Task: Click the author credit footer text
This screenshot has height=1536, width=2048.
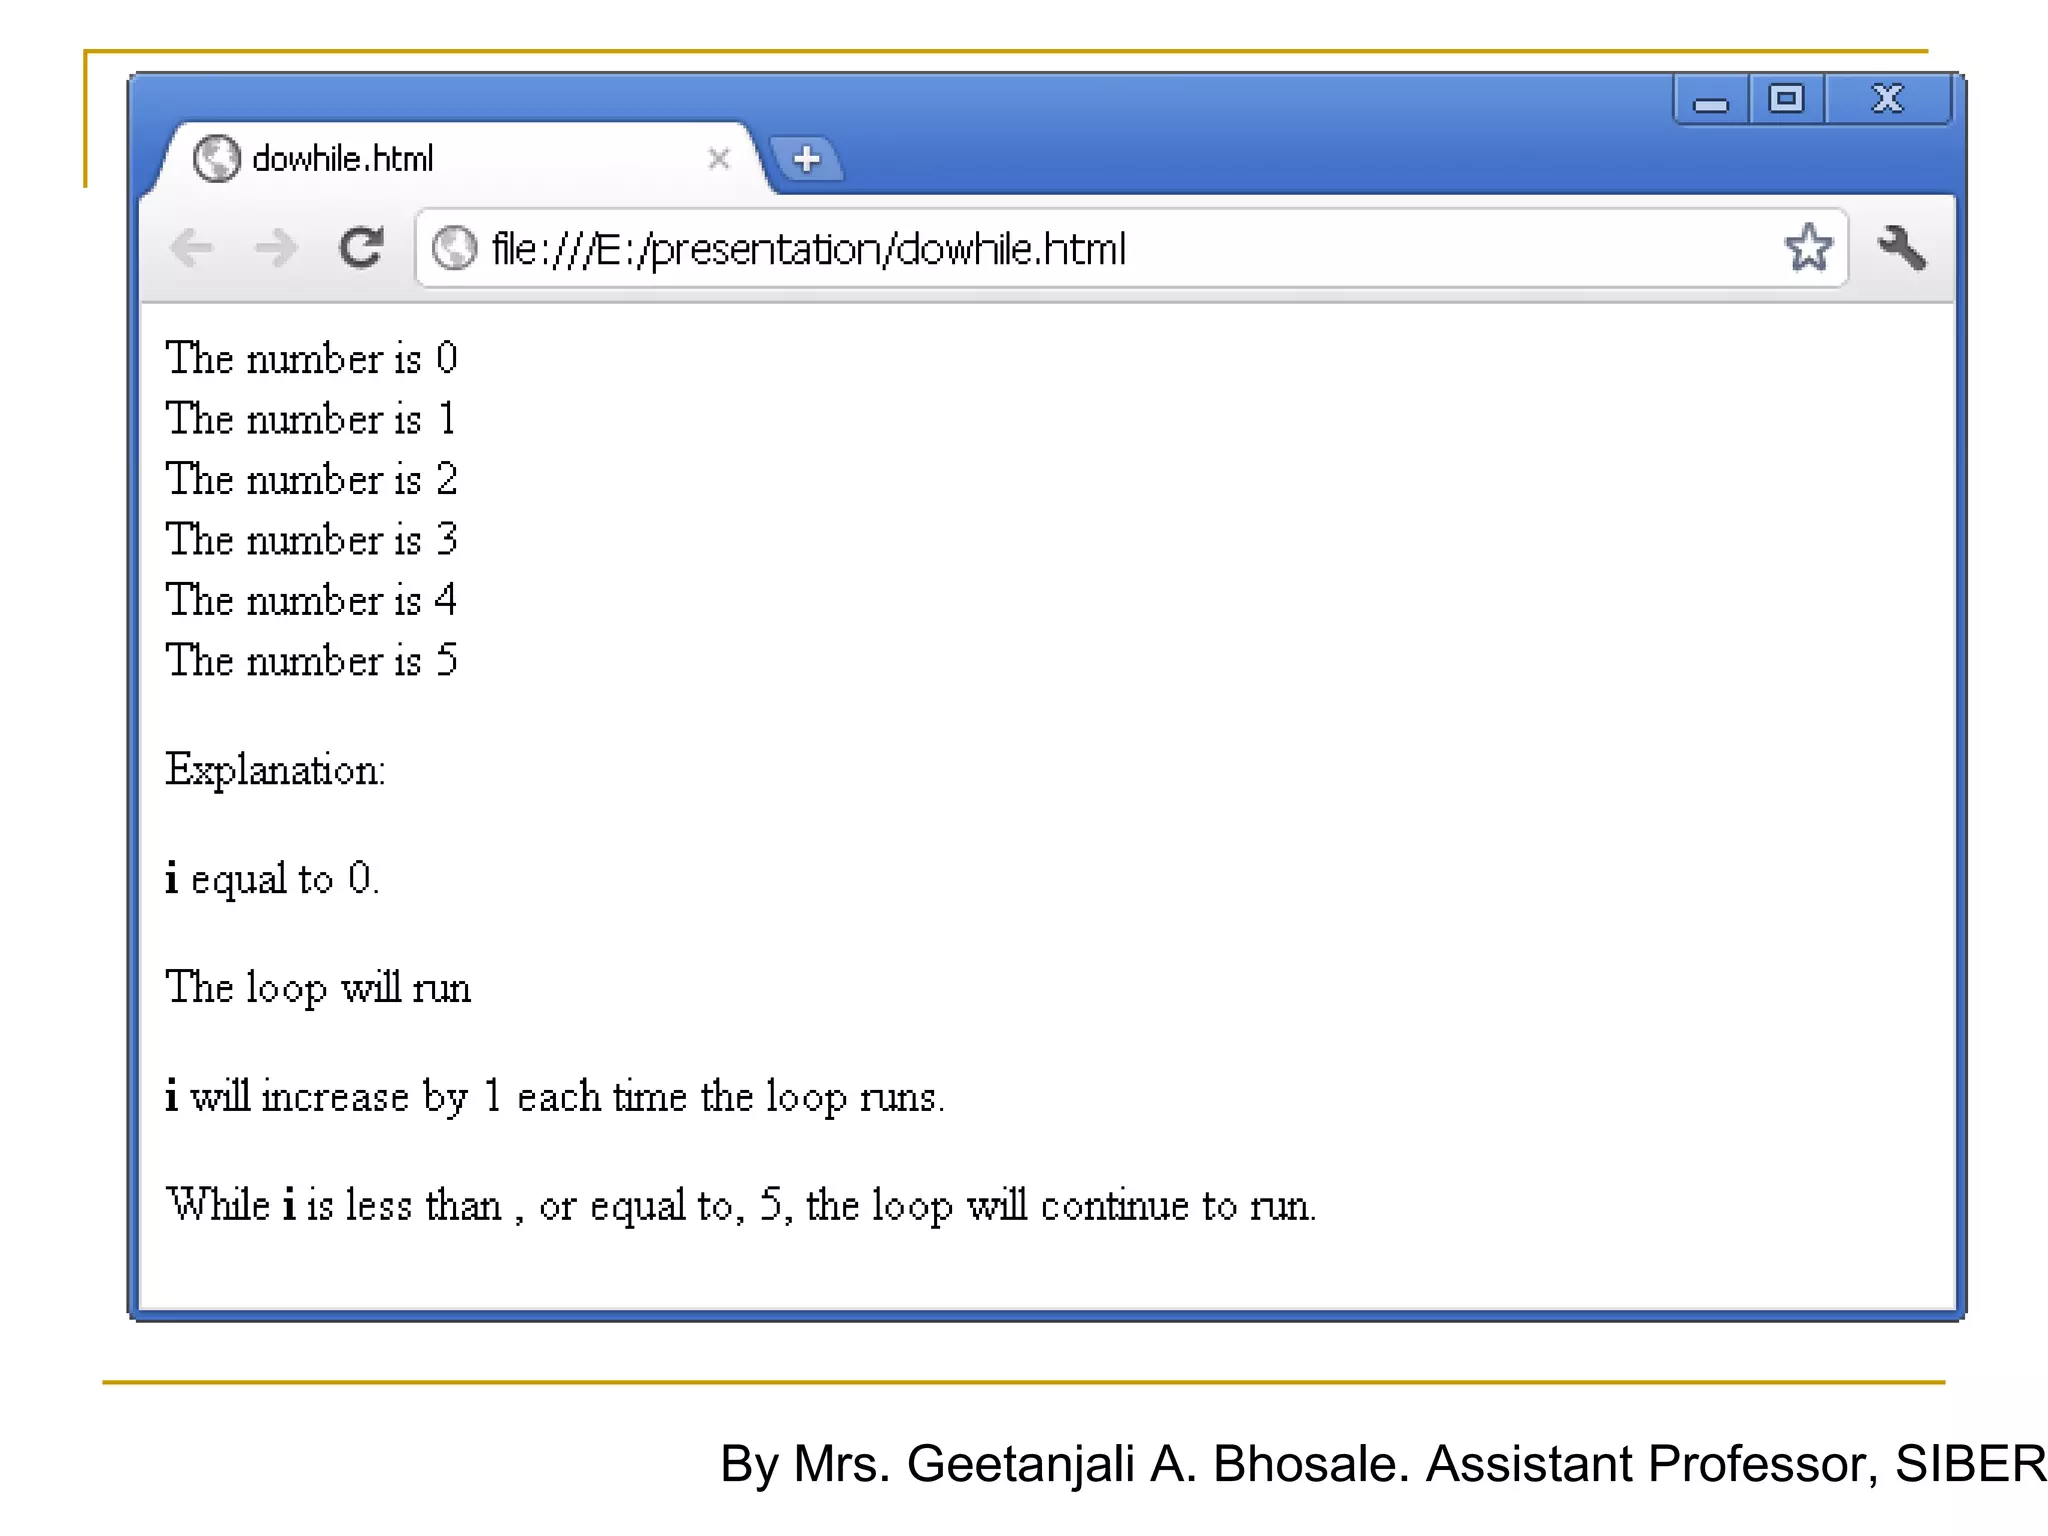Action: pos(1383,1463)
